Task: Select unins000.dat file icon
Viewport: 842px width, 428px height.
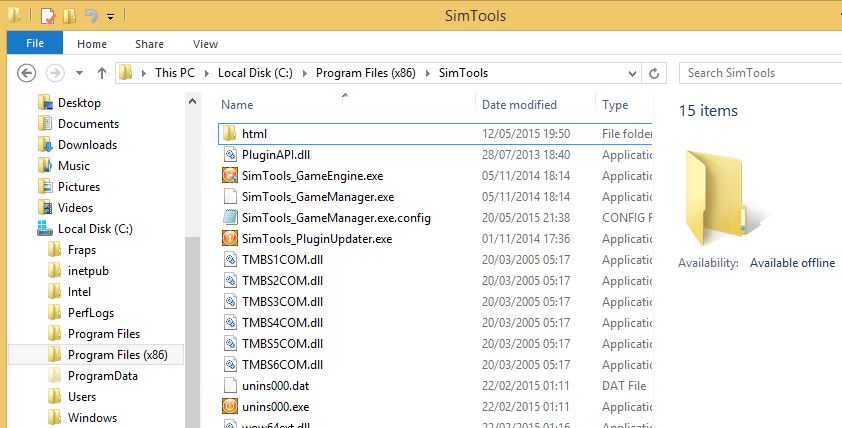Action: (230, 385)
